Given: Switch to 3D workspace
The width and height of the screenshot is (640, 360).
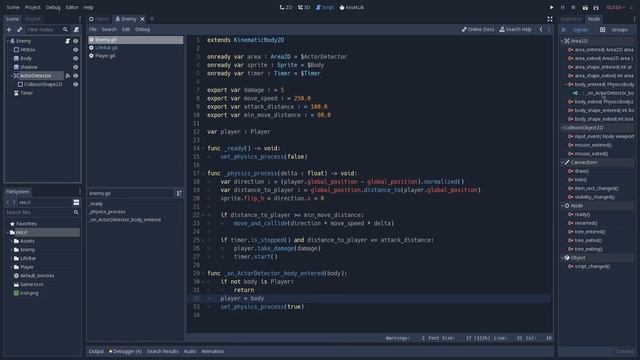Looking at the screenshot, I should 304,7.
